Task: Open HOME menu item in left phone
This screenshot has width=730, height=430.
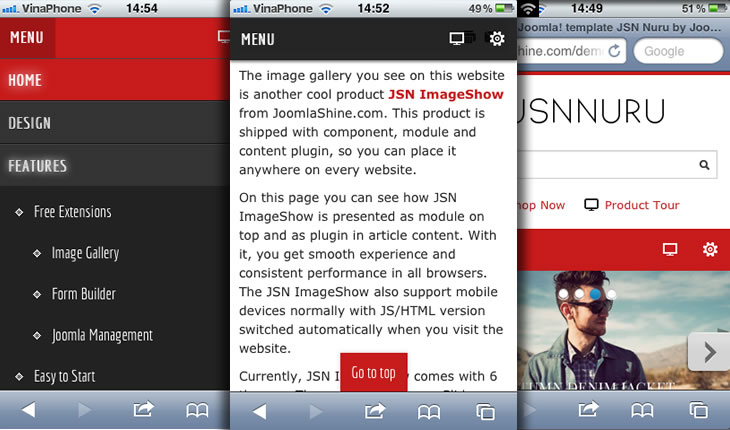Action: 115,80
